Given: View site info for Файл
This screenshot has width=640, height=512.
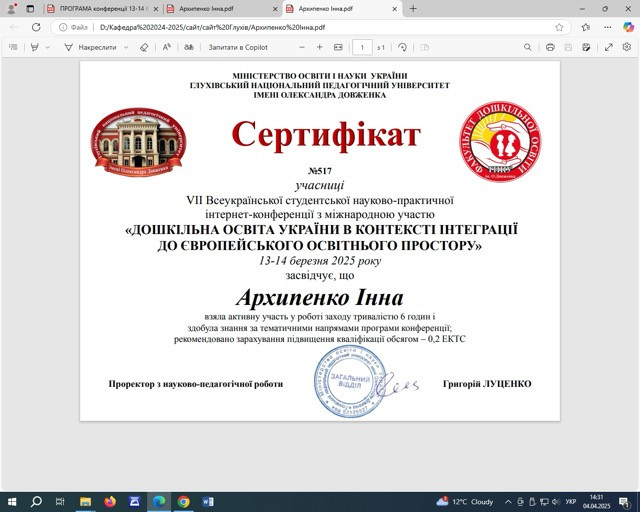Looking at the screenshot, I should [73, 27].
